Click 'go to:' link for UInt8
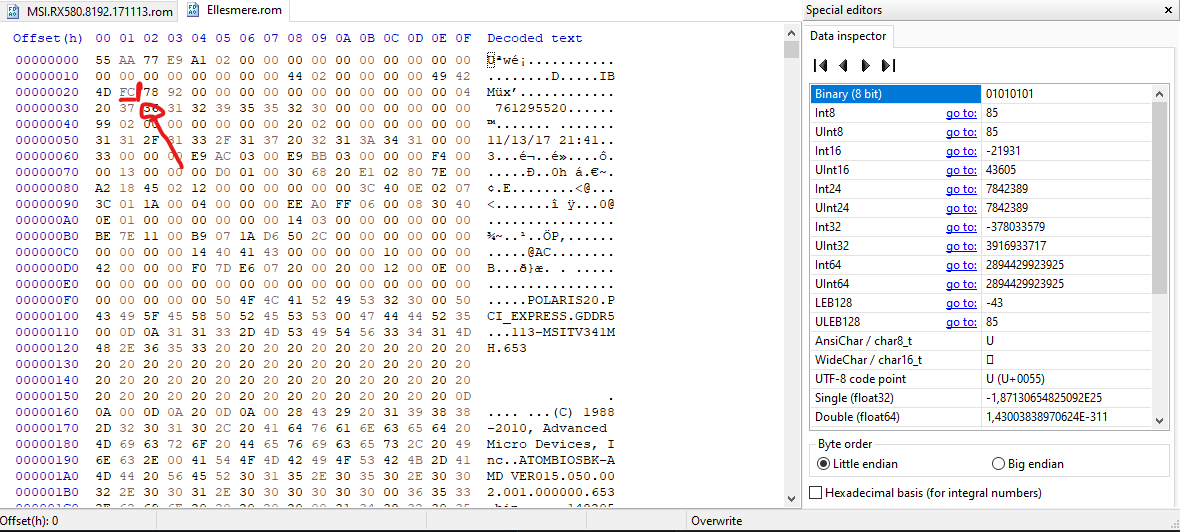The image size is (1180, 532). coord(961,132)
